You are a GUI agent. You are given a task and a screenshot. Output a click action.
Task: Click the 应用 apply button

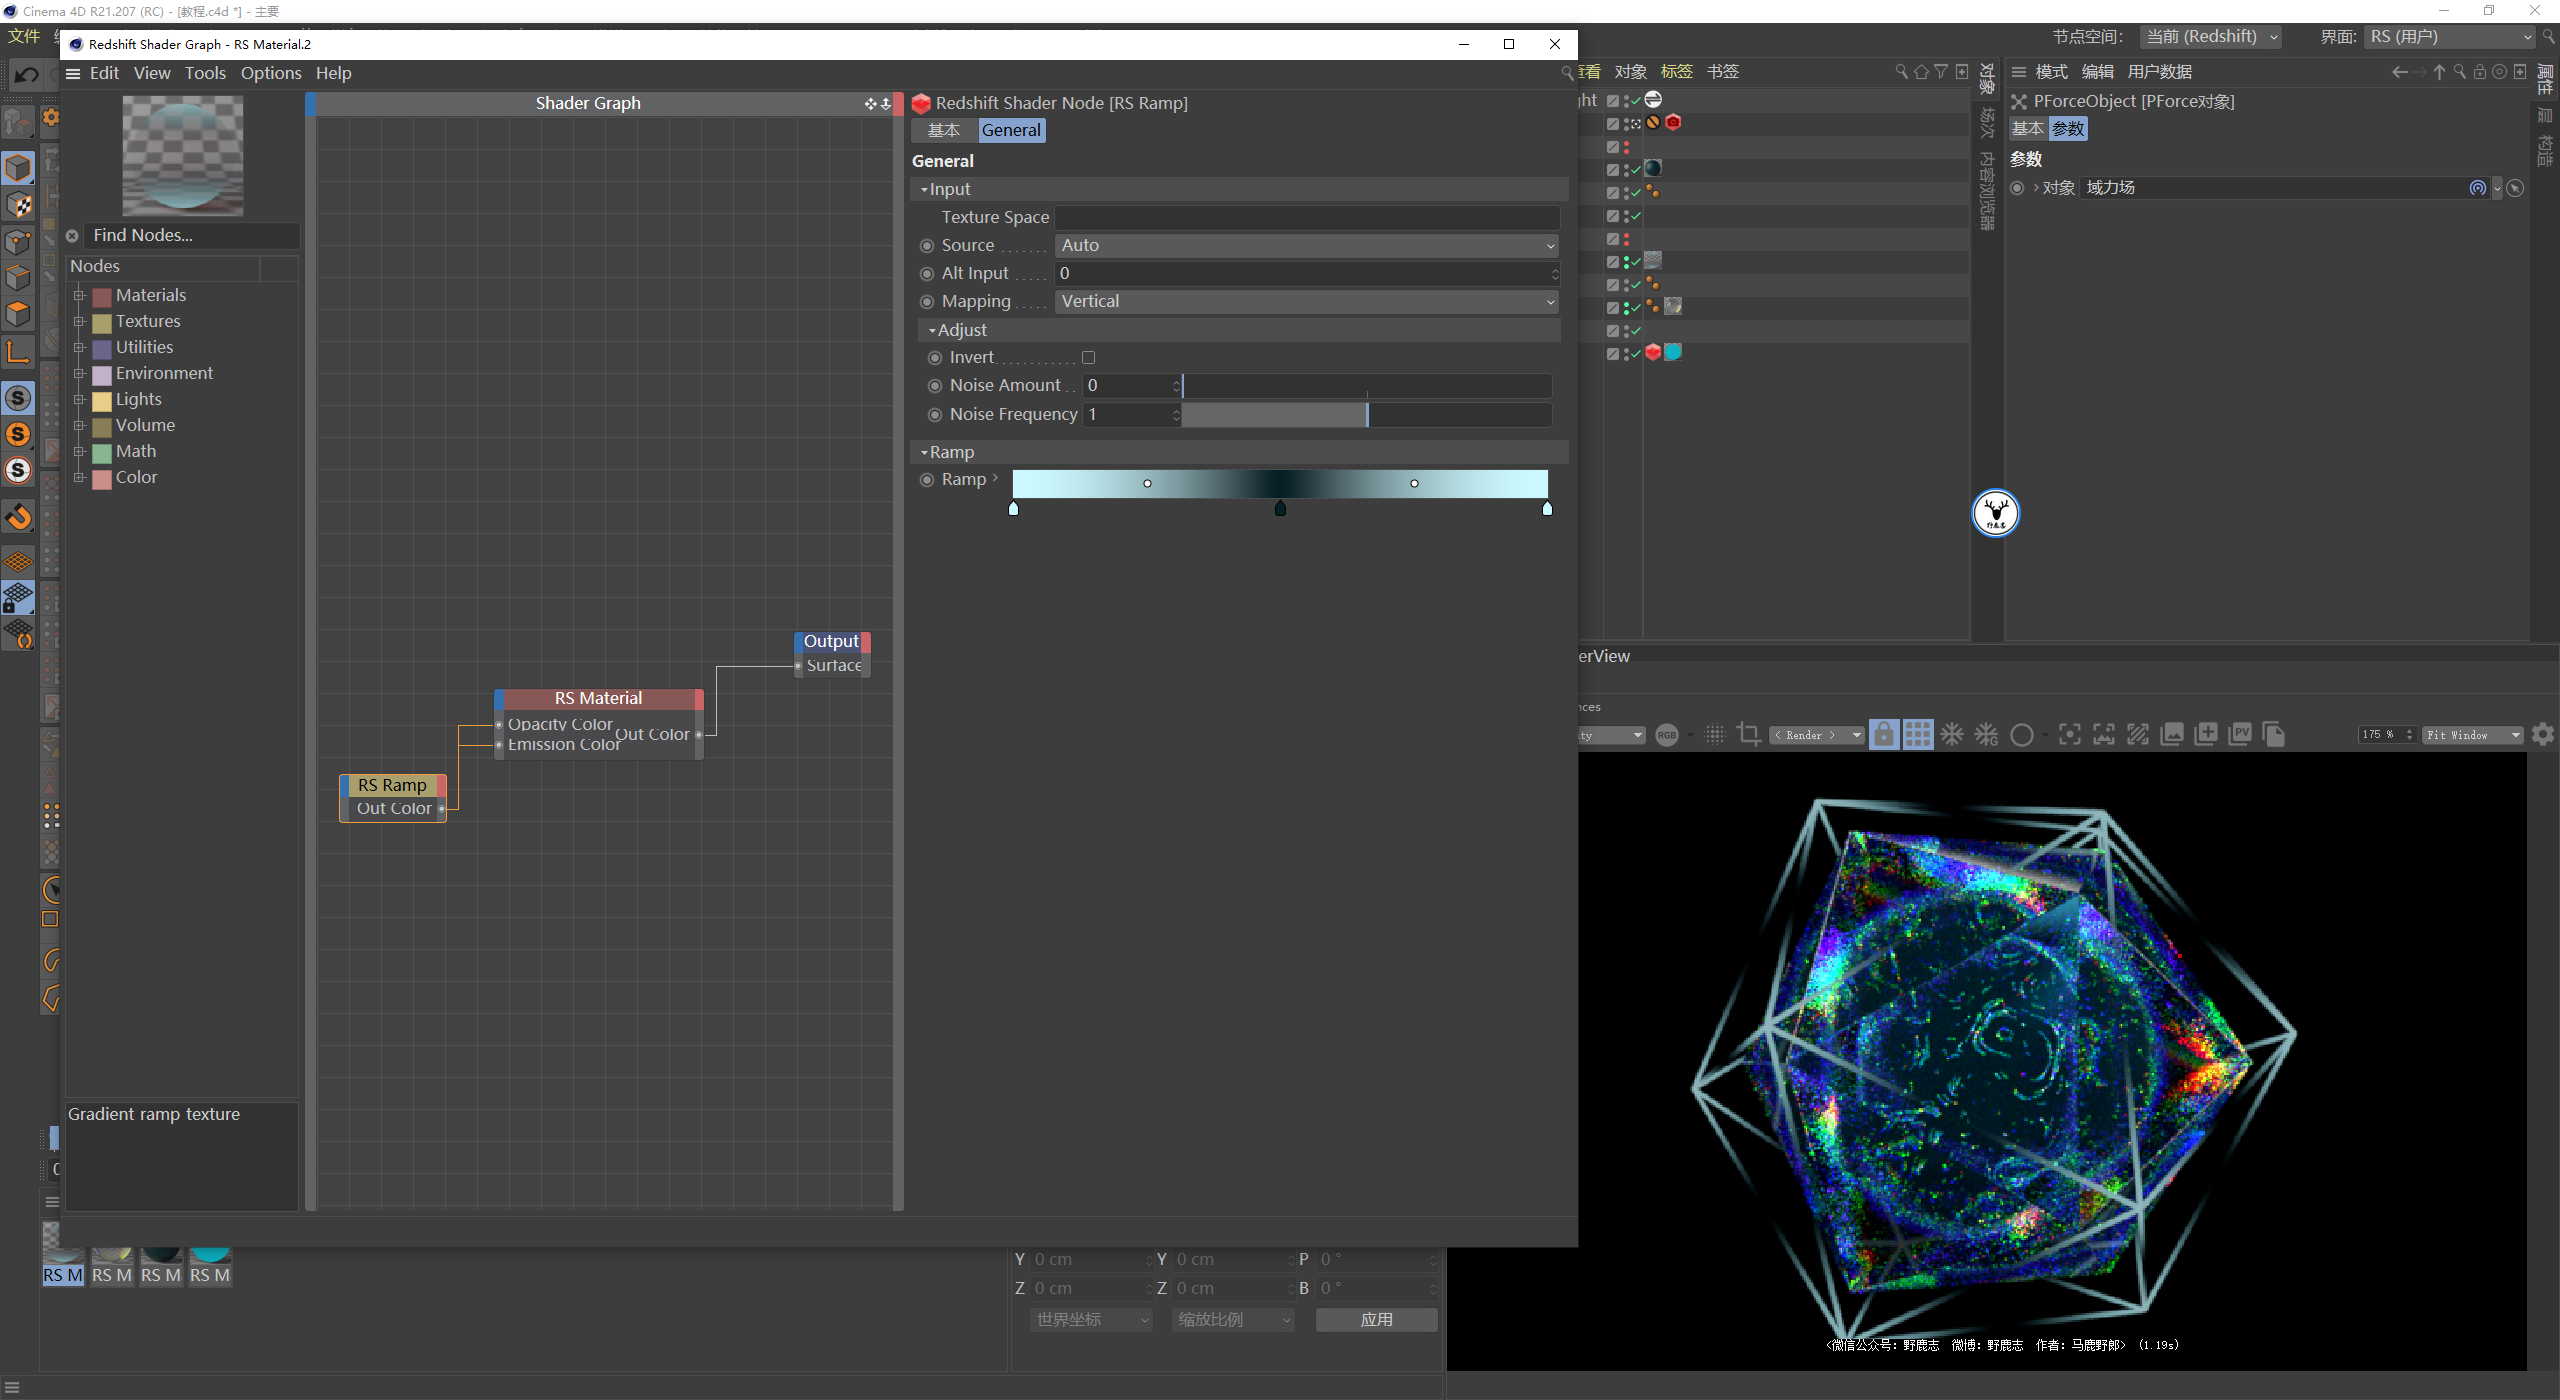click(1376, 1320)
